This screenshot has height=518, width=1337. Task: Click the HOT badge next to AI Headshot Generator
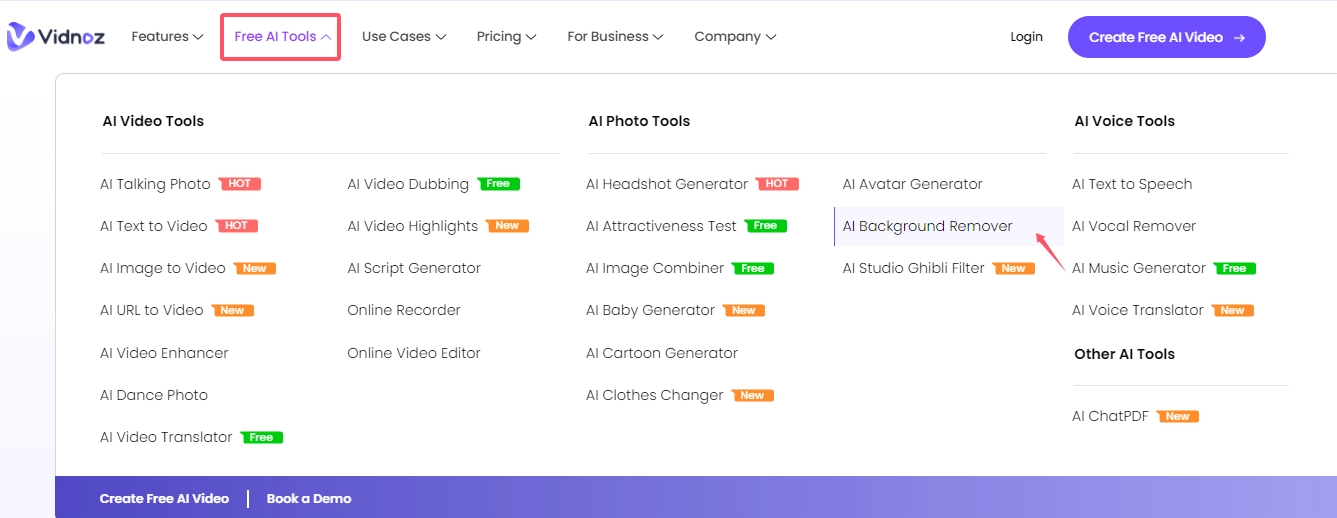tap(777, 184)
